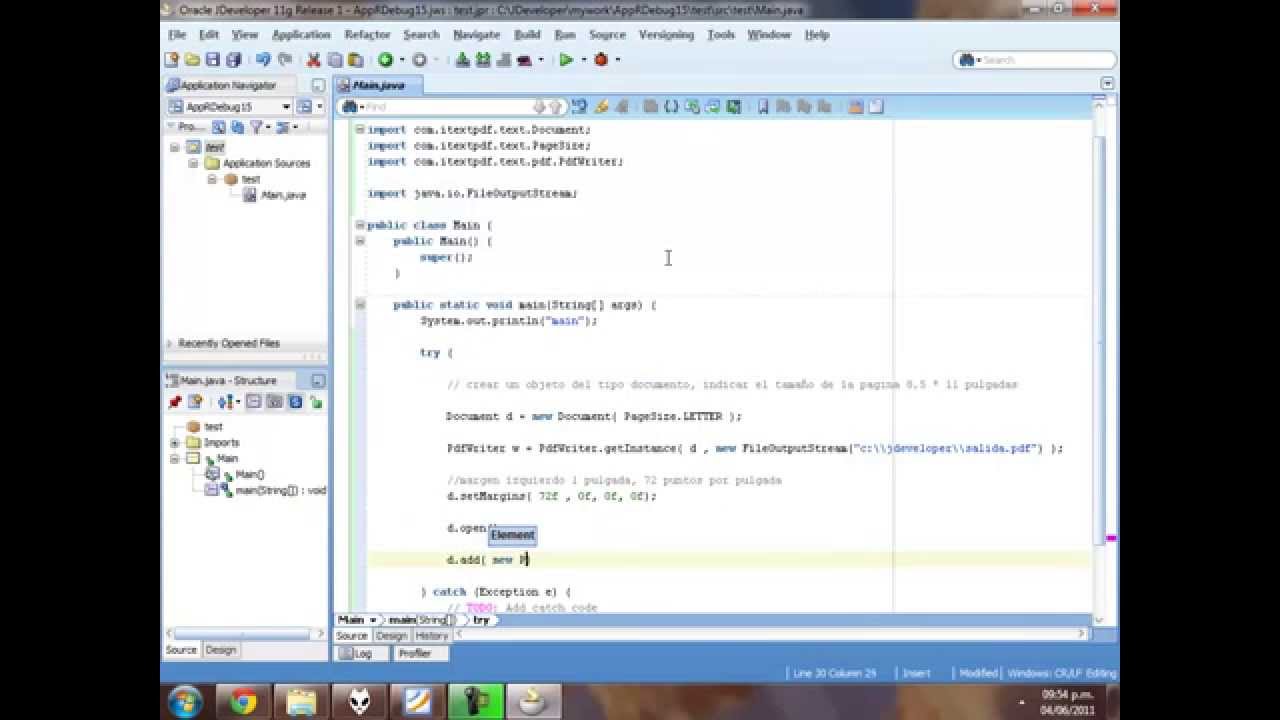
Task: Click the gray Forward navigation icon
Action: [419, 60]
